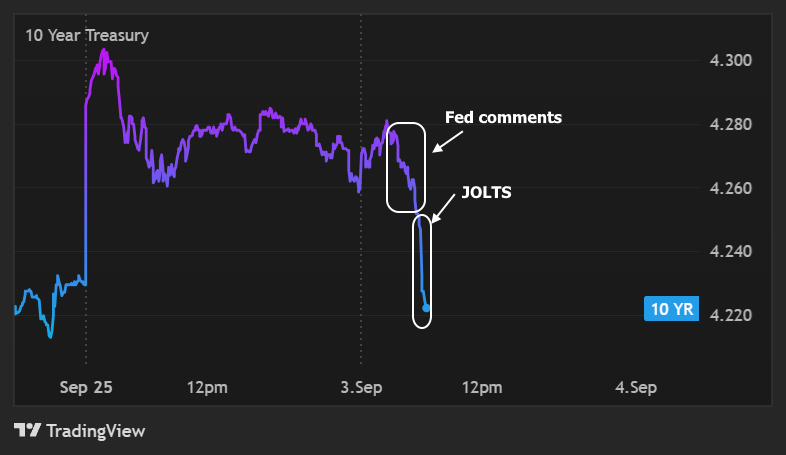Select the Fed comments annotation label
Image resolution: width=786 pixels, height=455 pixels.
(x=503, y=117)
